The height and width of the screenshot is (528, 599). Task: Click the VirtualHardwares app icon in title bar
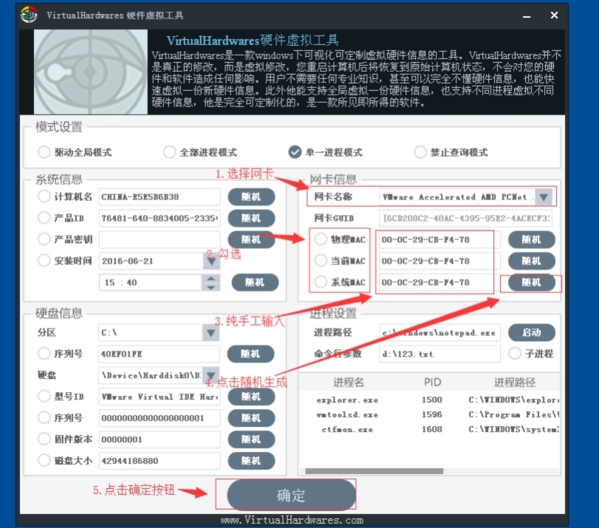tap(29, 15)
